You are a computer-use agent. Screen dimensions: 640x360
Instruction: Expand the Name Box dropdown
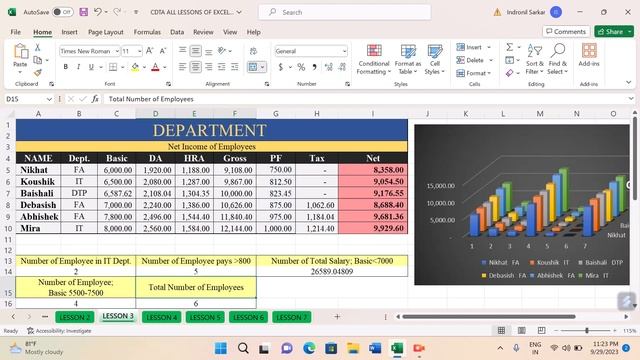49,99
